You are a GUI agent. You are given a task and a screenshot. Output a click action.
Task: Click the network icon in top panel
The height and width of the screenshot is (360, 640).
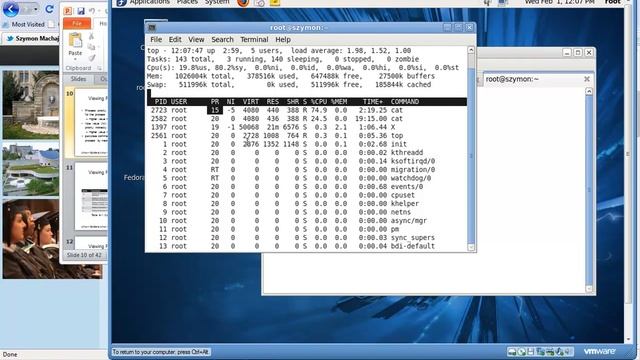pyautogui.click(x=503, y=3)
